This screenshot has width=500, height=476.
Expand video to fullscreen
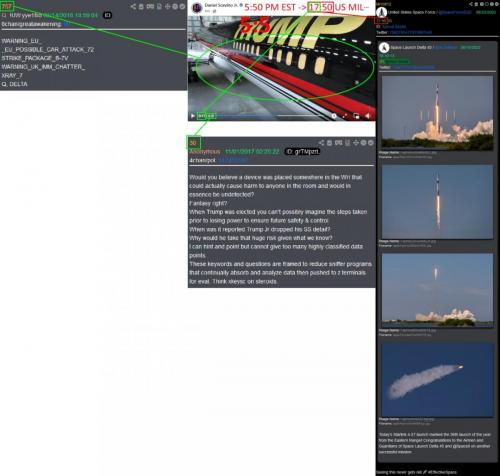pos(345,116)
